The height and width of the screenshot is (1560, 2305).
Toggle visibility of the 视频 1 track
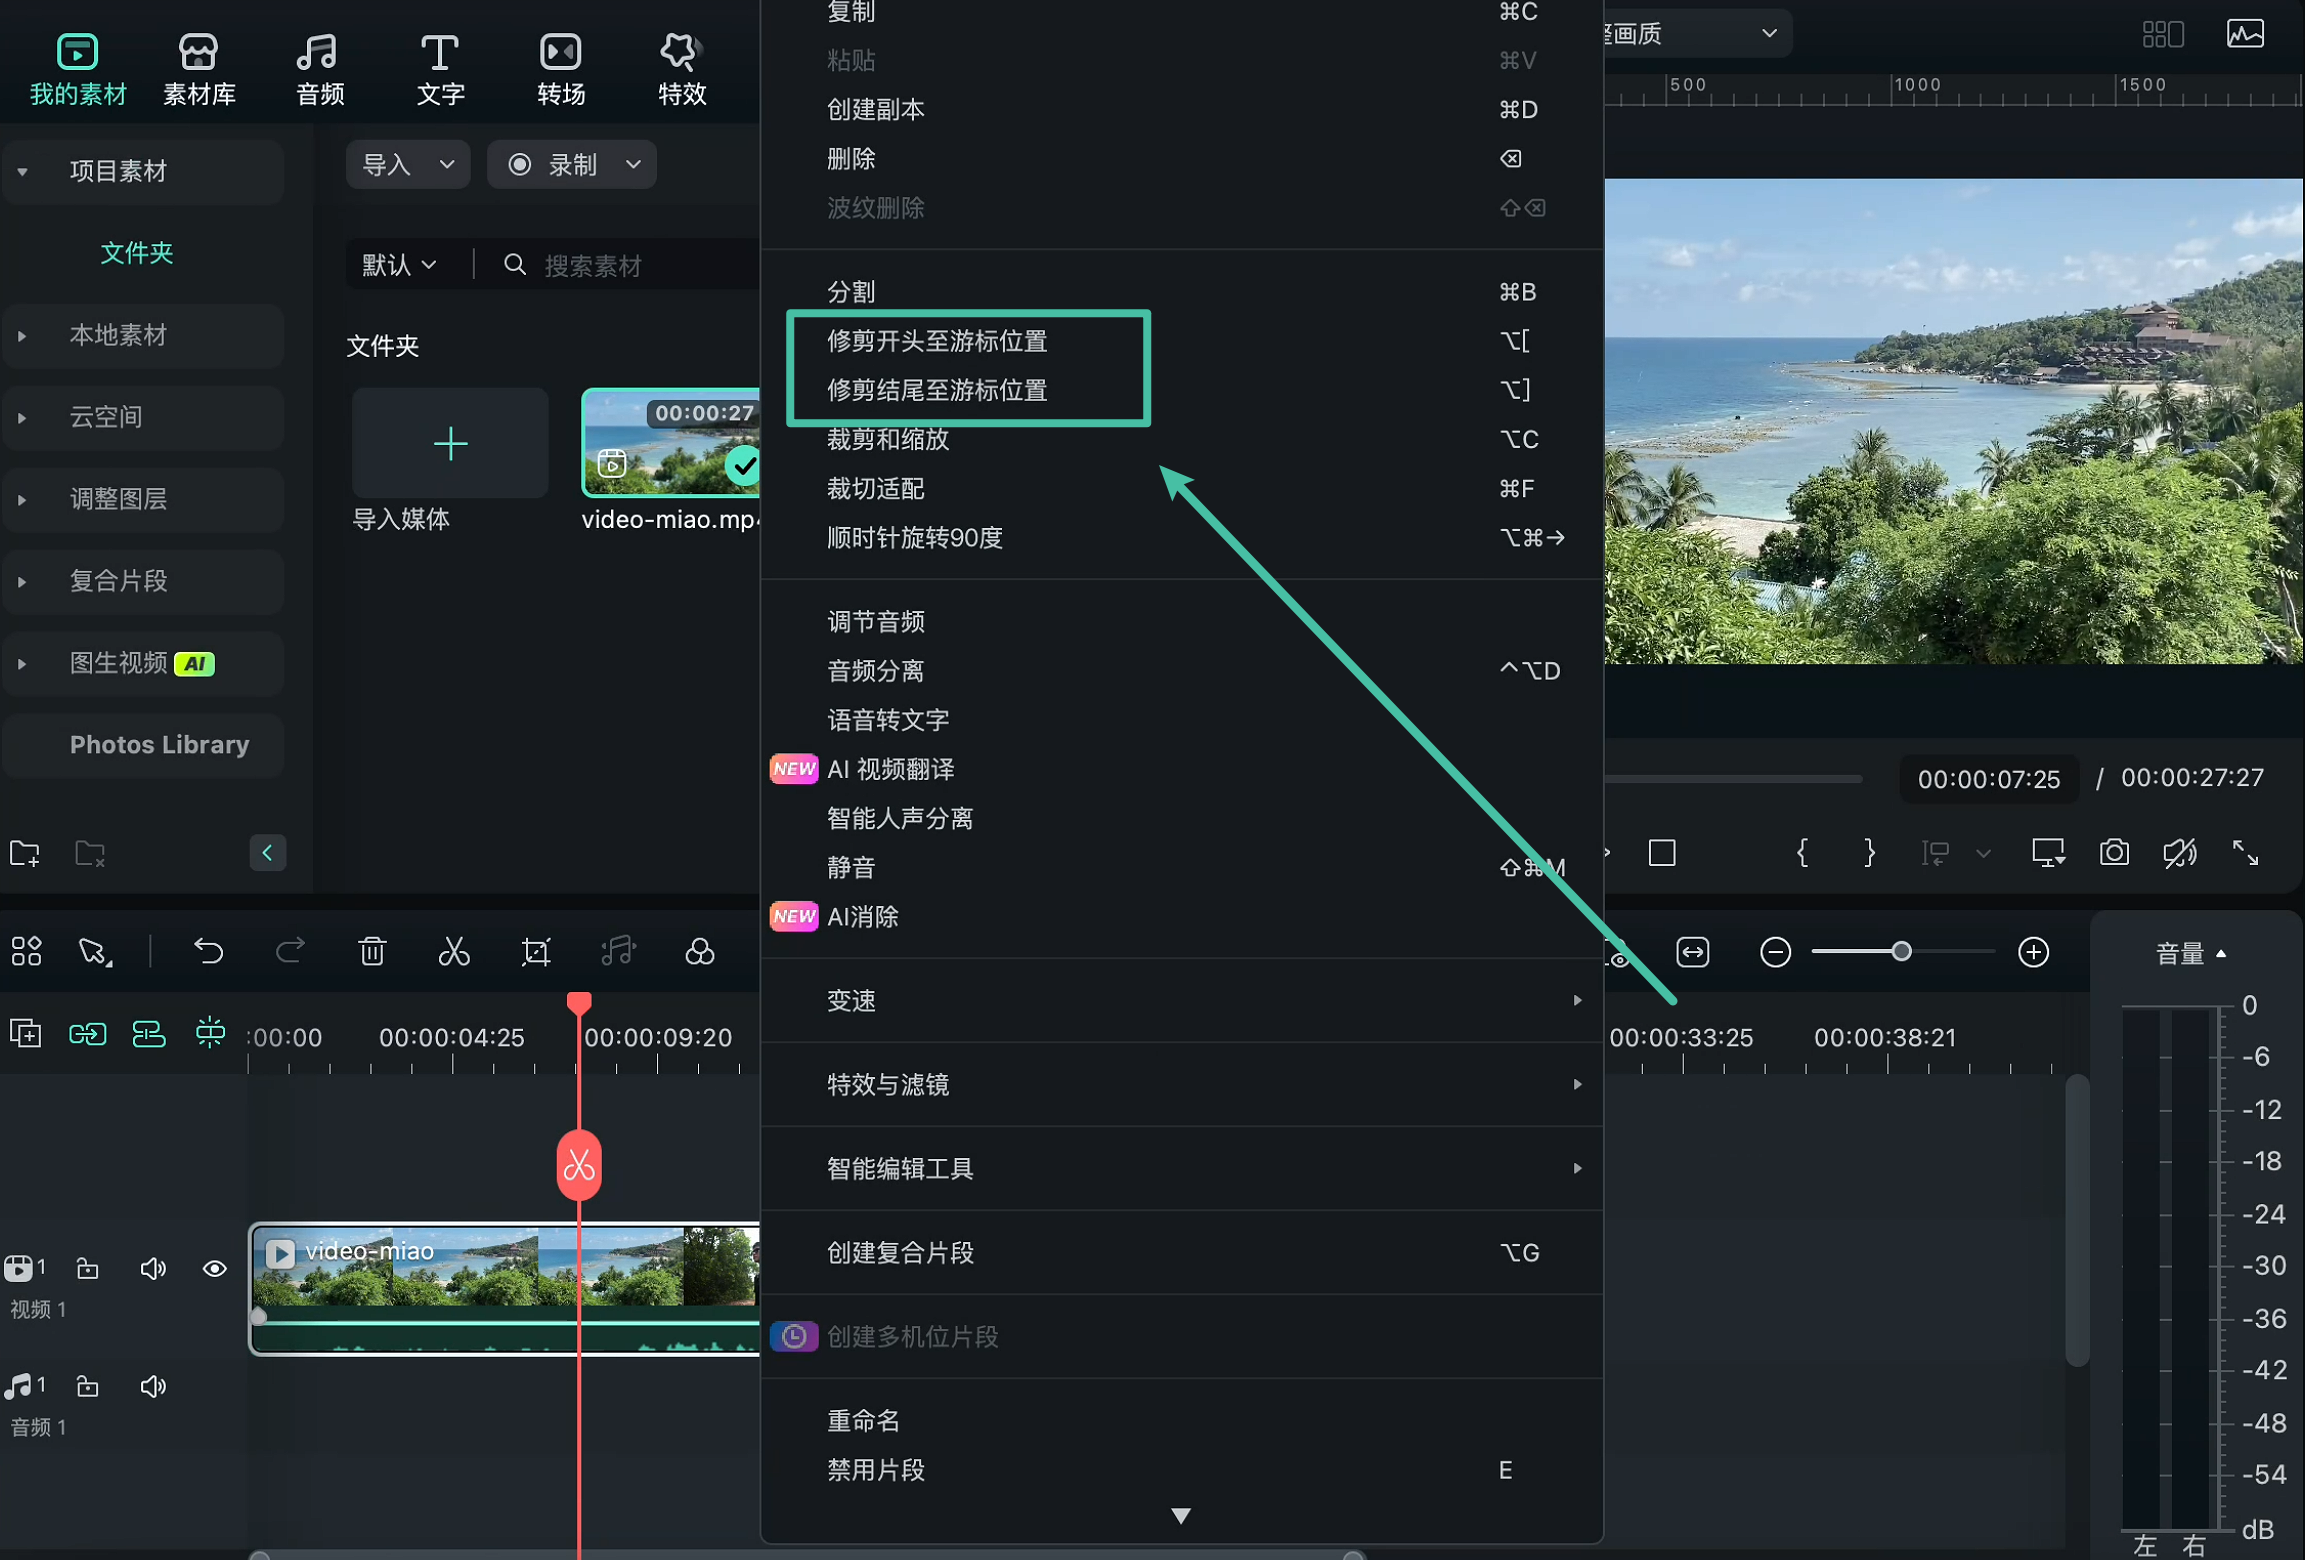click(215, 1268)
